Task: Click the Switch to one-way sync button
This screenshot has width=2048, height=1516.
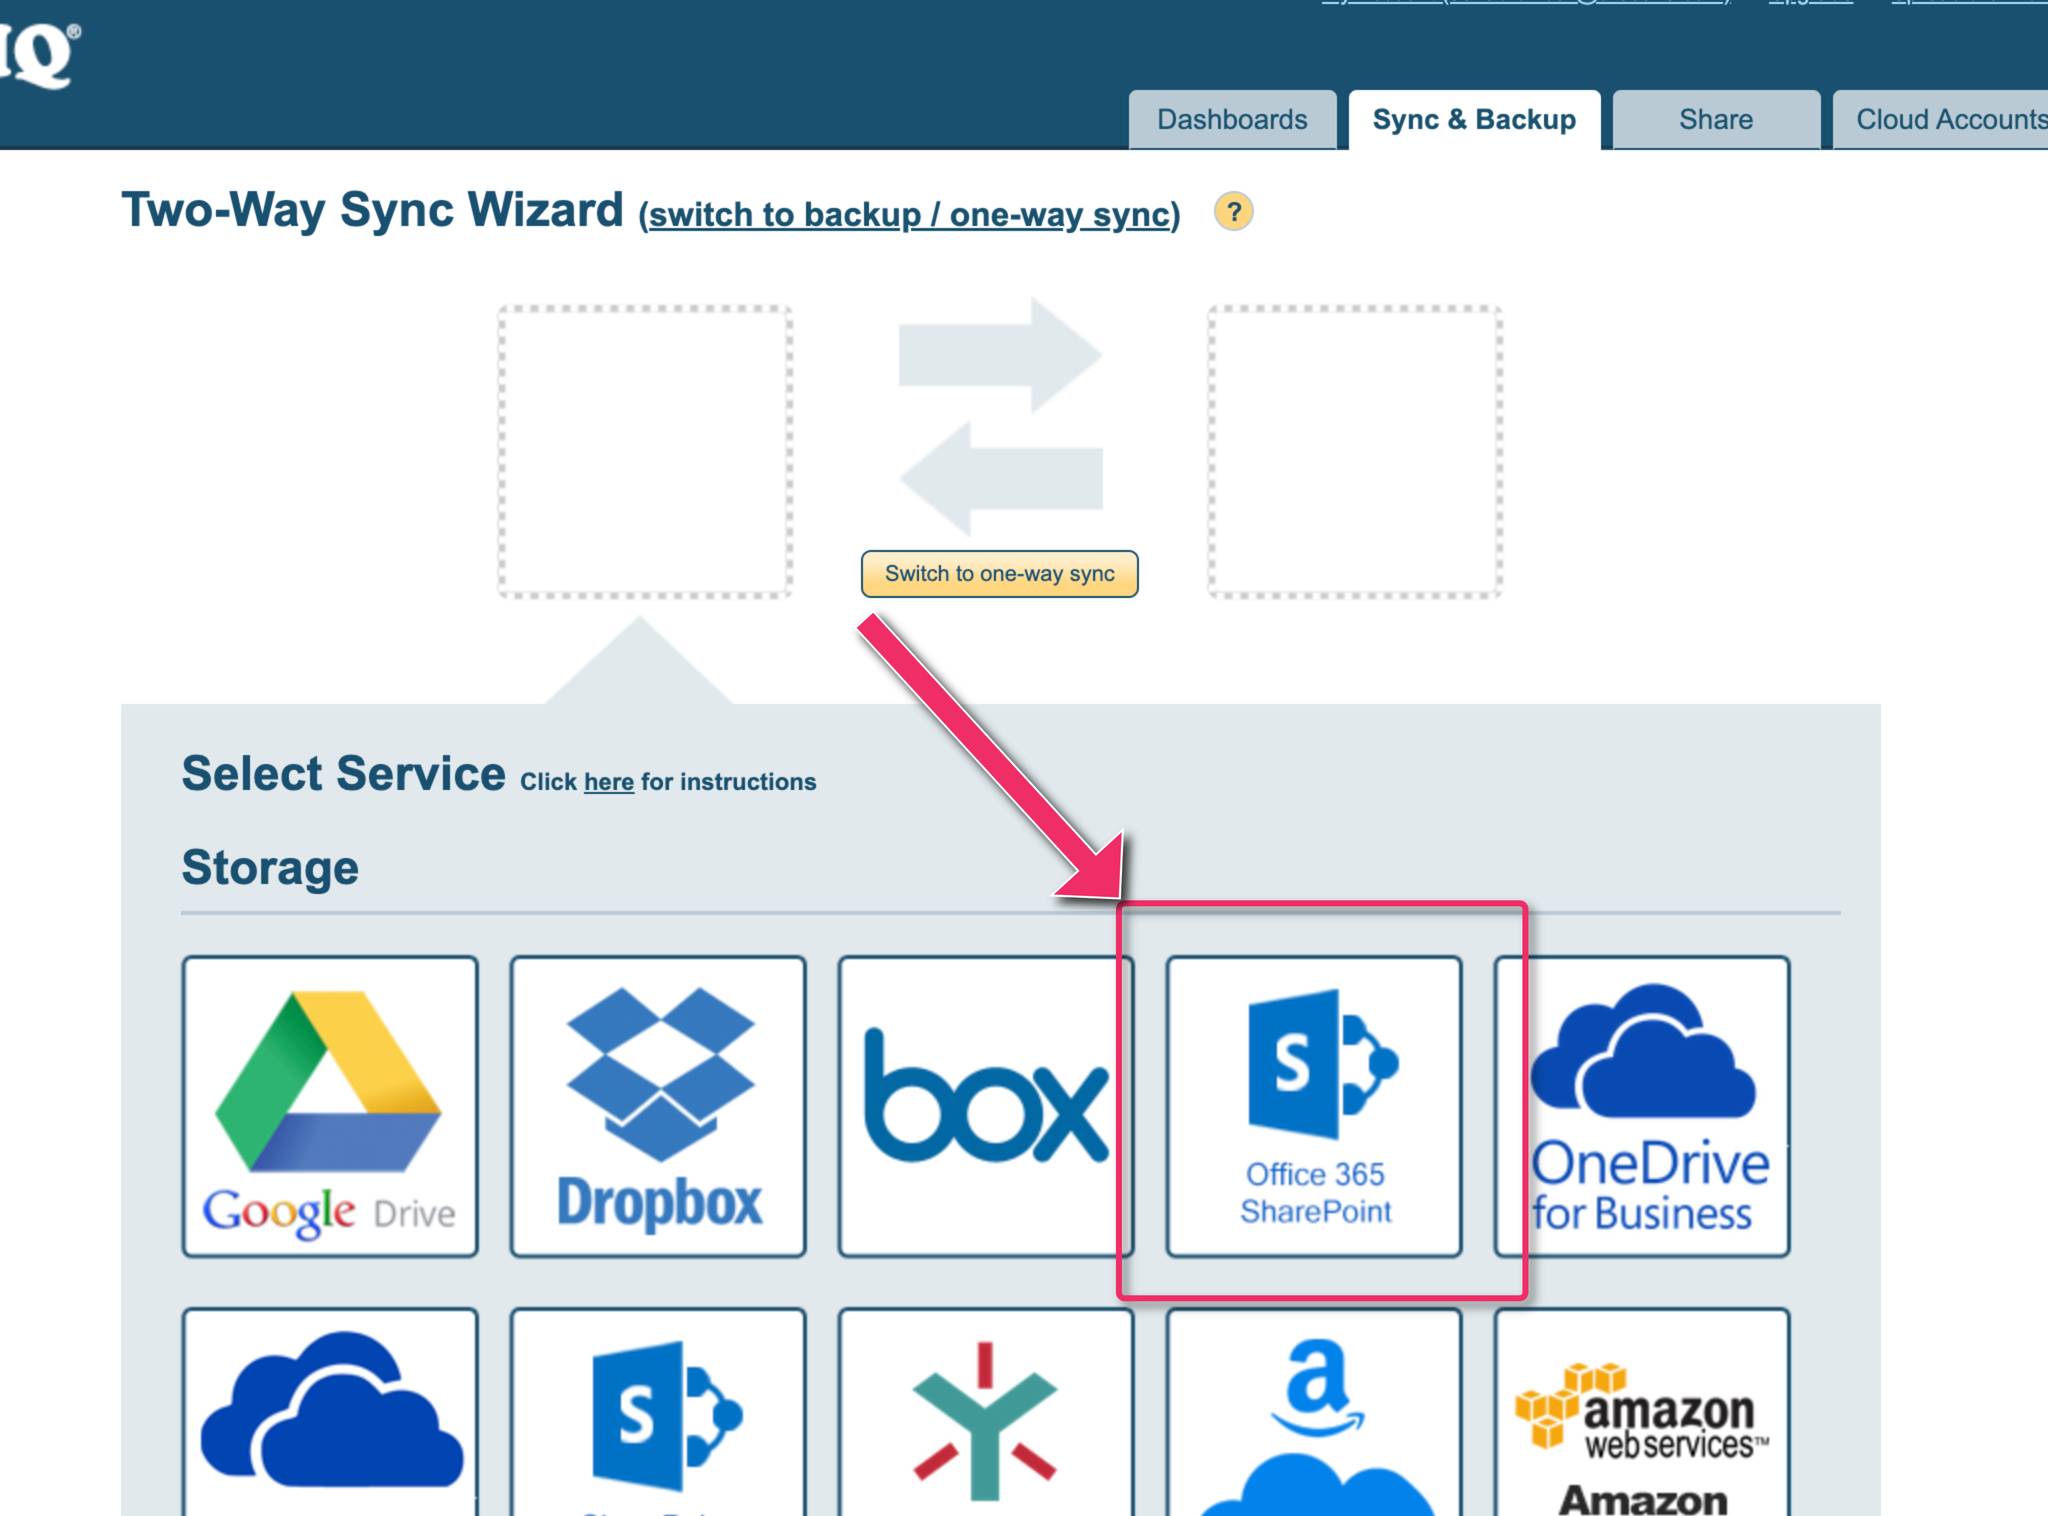Action: tap(999, 574)
